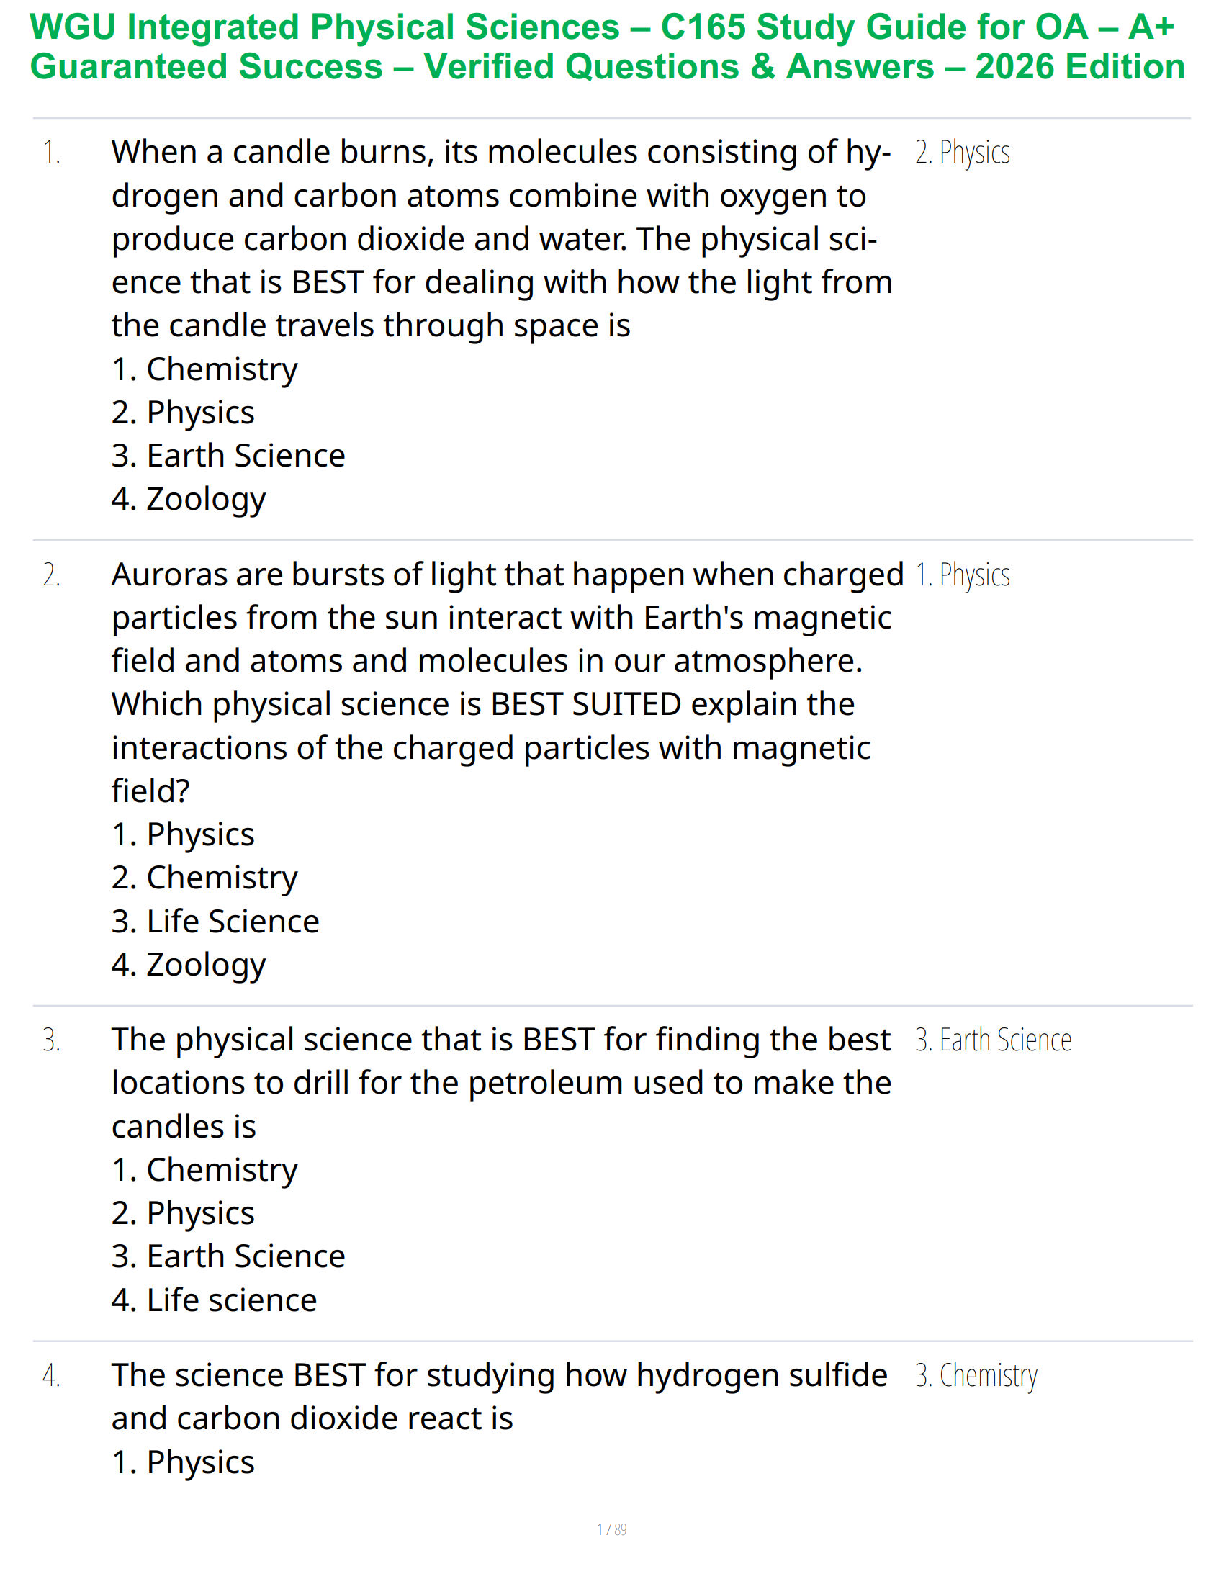Click the green WGU study guide title

[607, 47]
